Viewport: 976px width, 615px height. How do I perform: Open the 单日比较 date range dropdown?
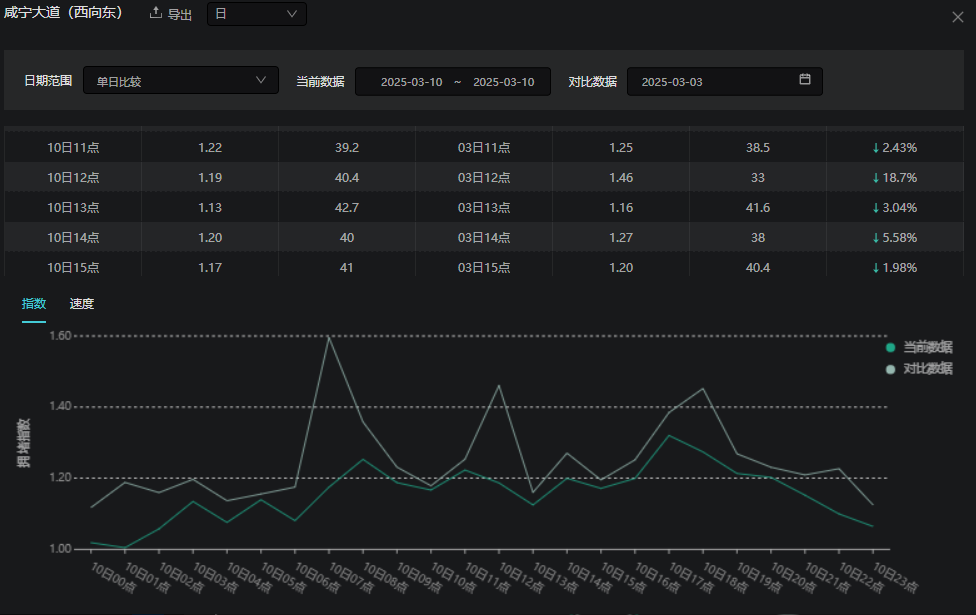coord(180,81)
